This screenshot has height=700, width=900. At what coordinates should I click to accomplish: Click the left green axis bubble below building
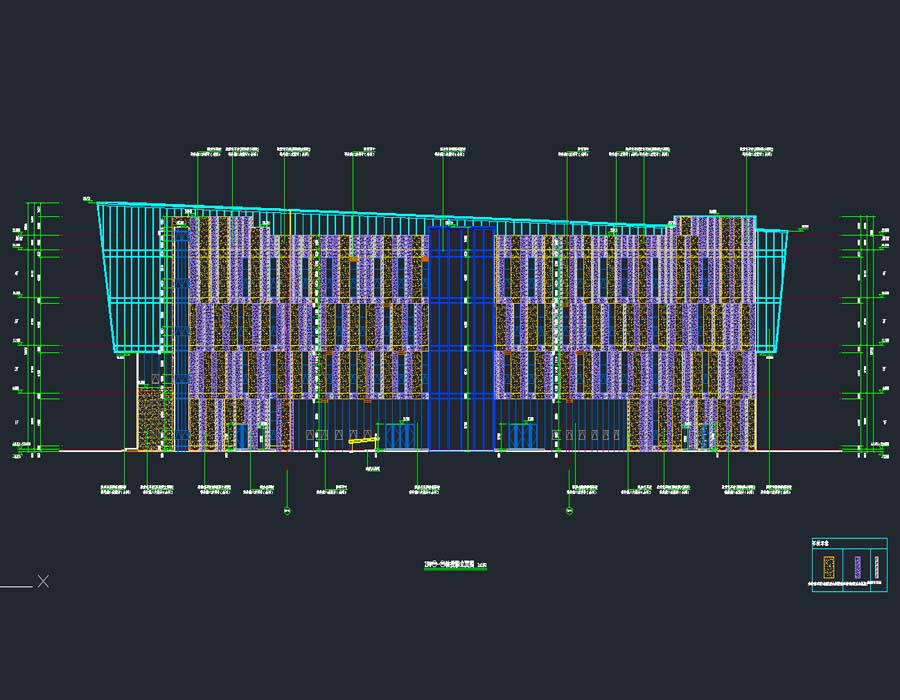[288, 510]
